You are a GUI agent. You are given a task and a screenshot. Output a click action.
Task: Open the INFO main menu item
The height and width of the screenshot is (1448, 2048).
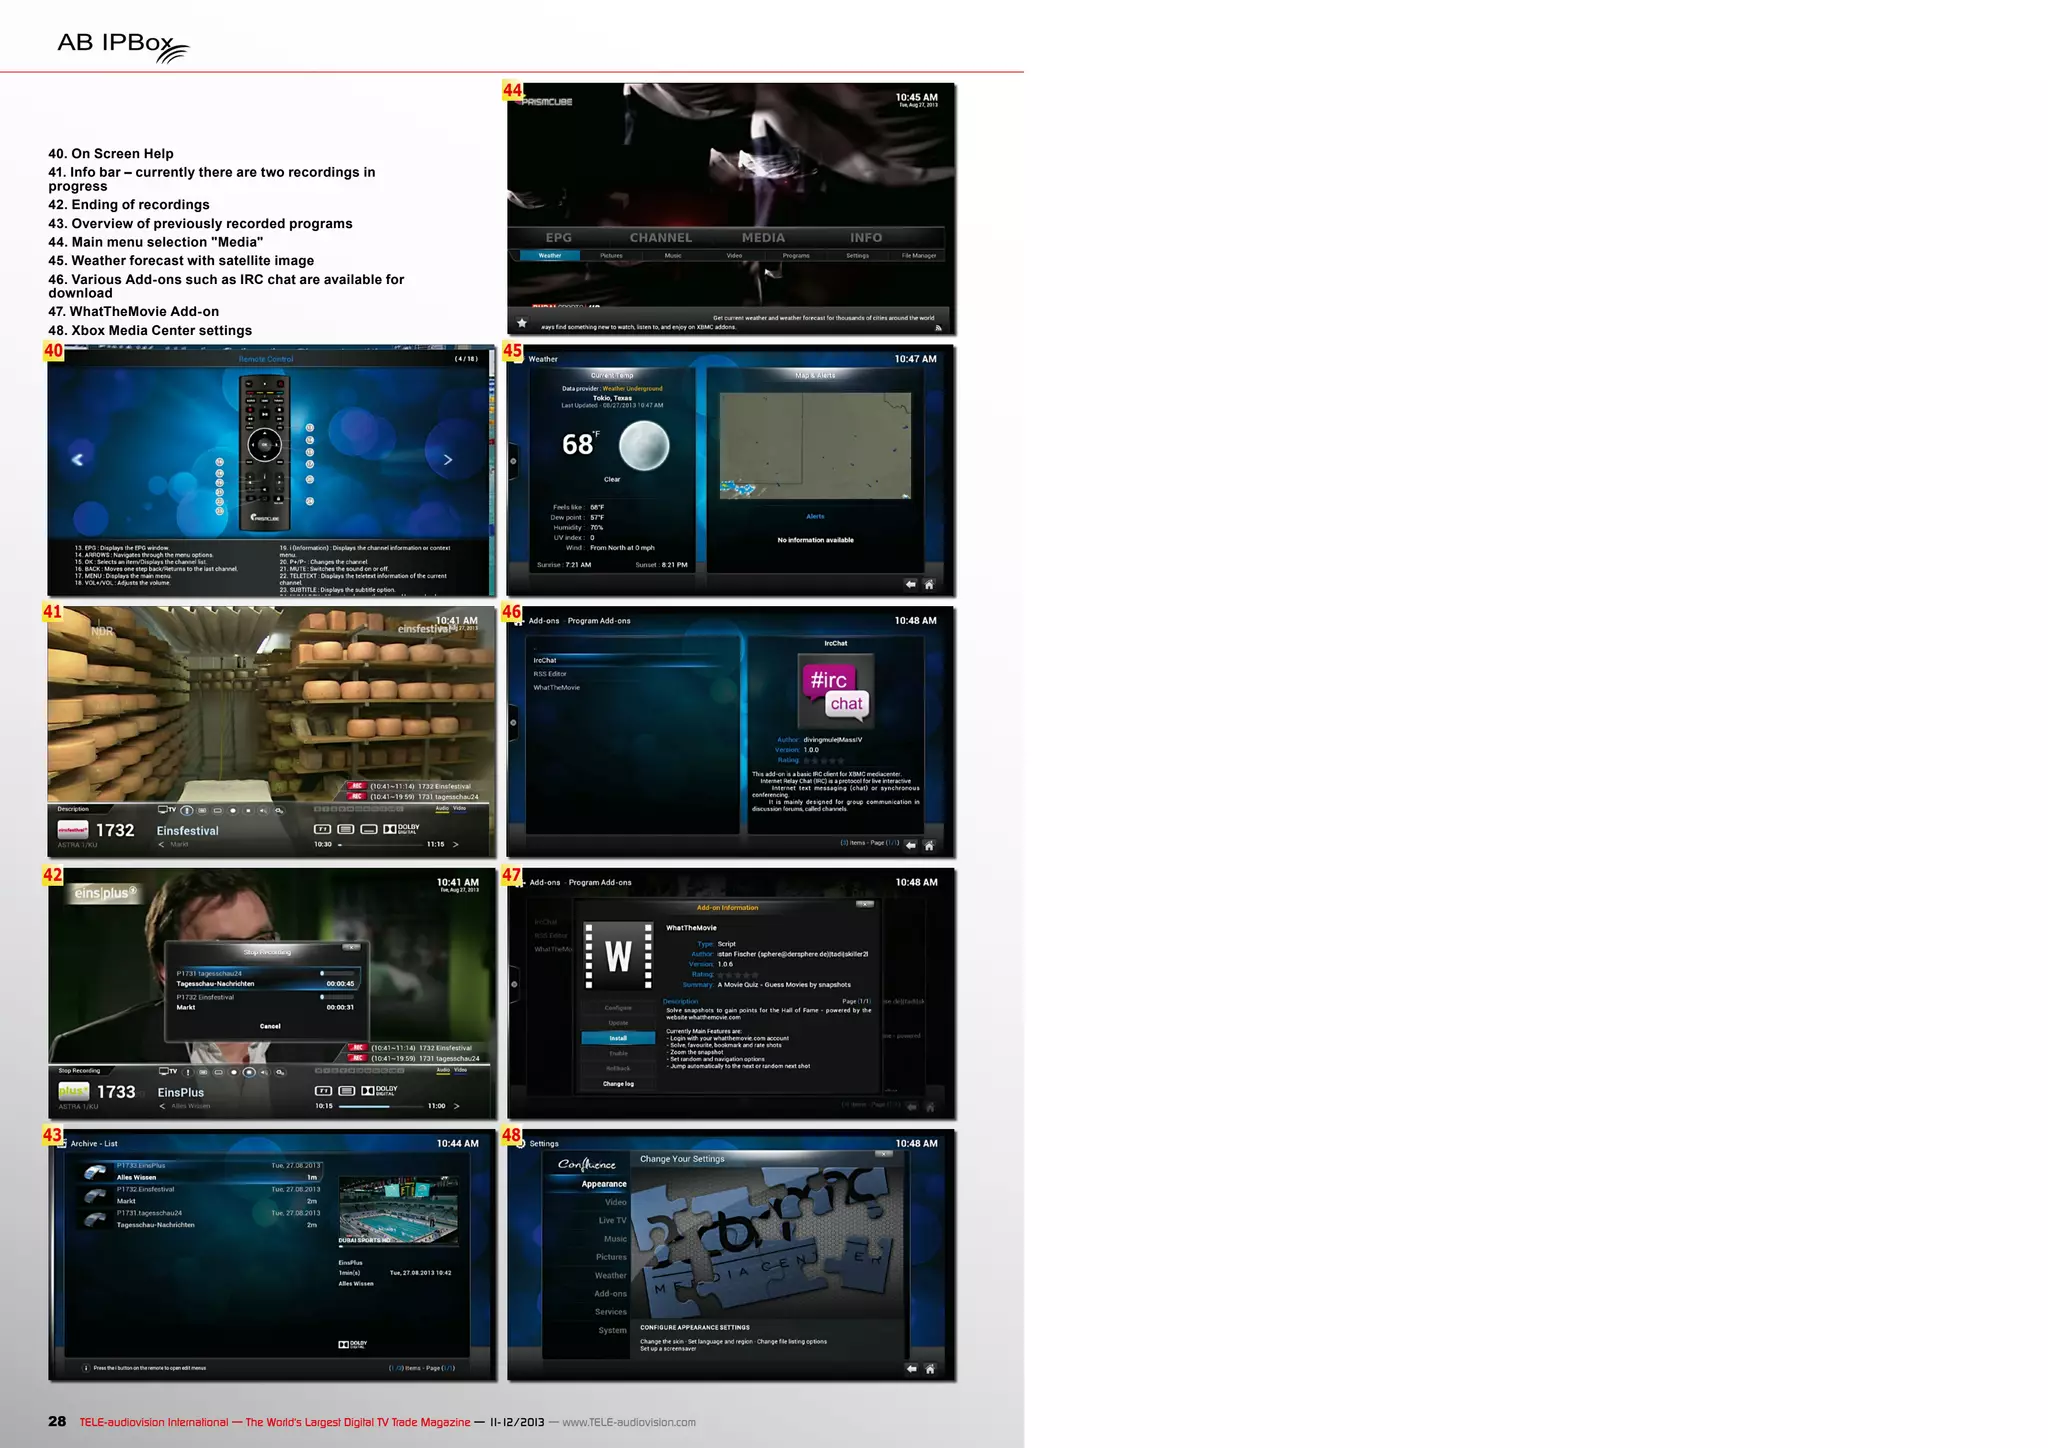pyautogui.click(x=866, y=238)
